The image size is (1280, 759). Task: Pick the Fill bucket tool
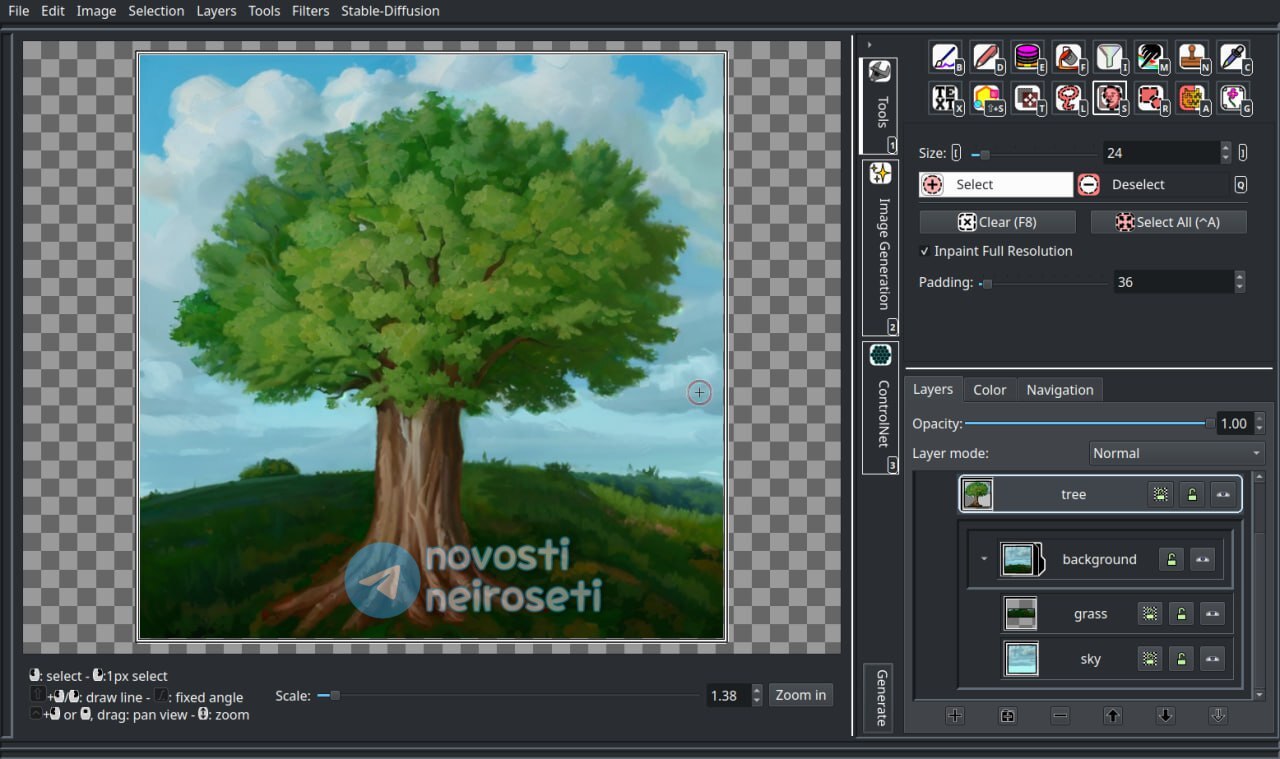click(1067, 57)
